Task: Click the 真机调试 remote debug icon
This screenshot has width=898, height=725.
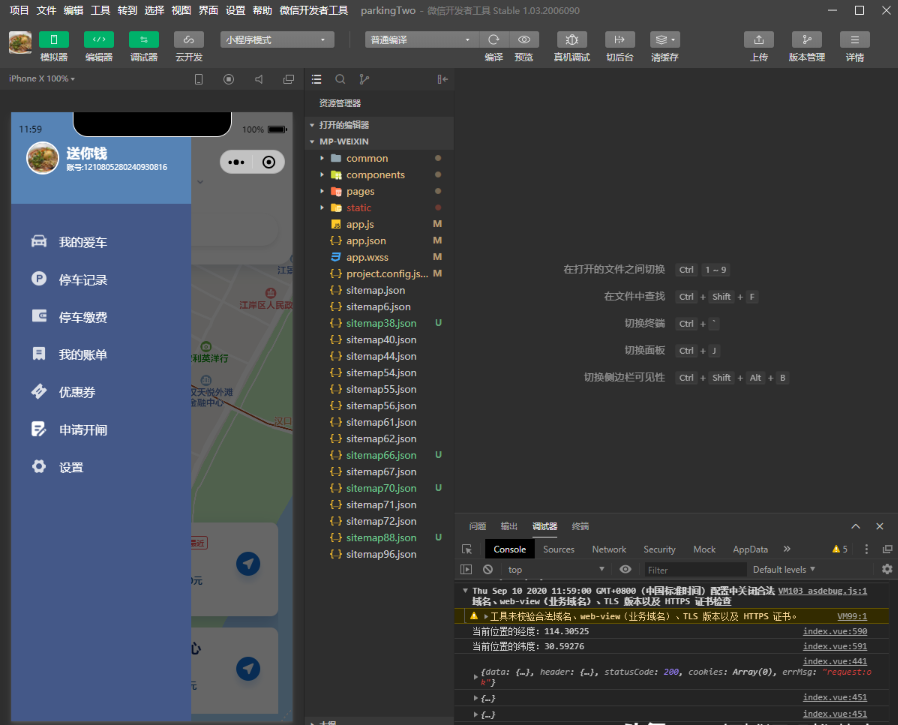Action: pos(571,39)
